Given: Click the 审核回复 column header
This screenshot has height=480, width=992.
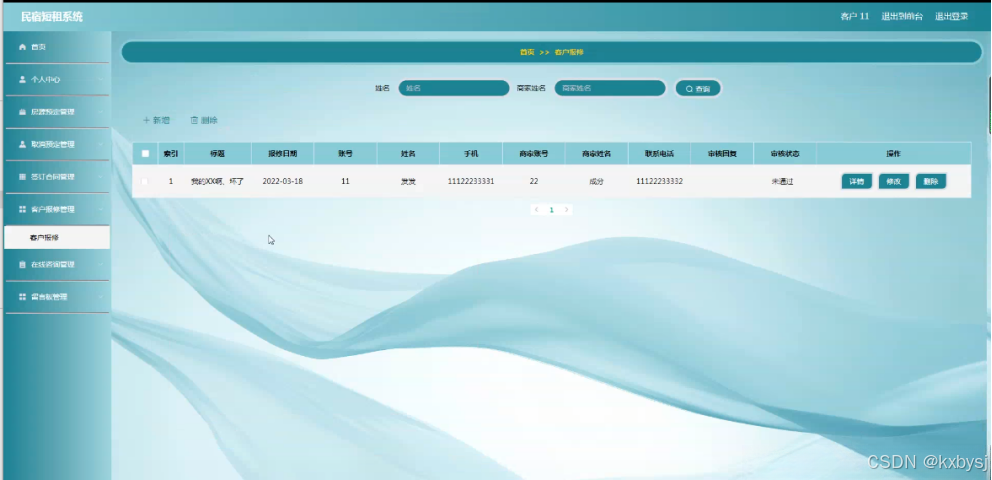Looking at the screenshot, I should (722, 154).
